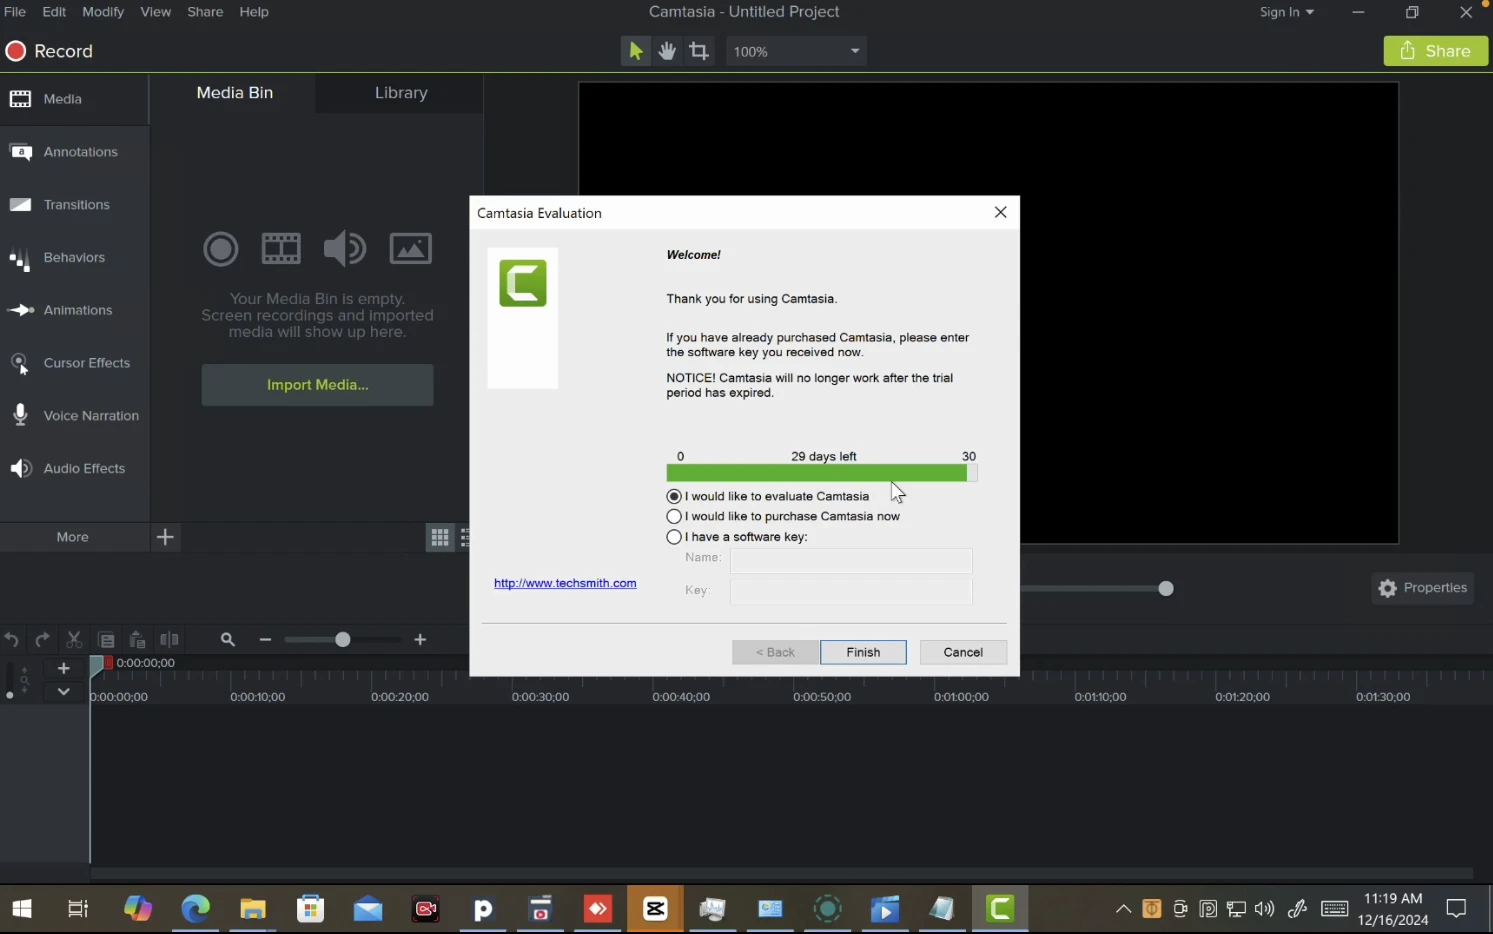
Task: Choose the 'I have a software key' option
Action: [674, 537]
